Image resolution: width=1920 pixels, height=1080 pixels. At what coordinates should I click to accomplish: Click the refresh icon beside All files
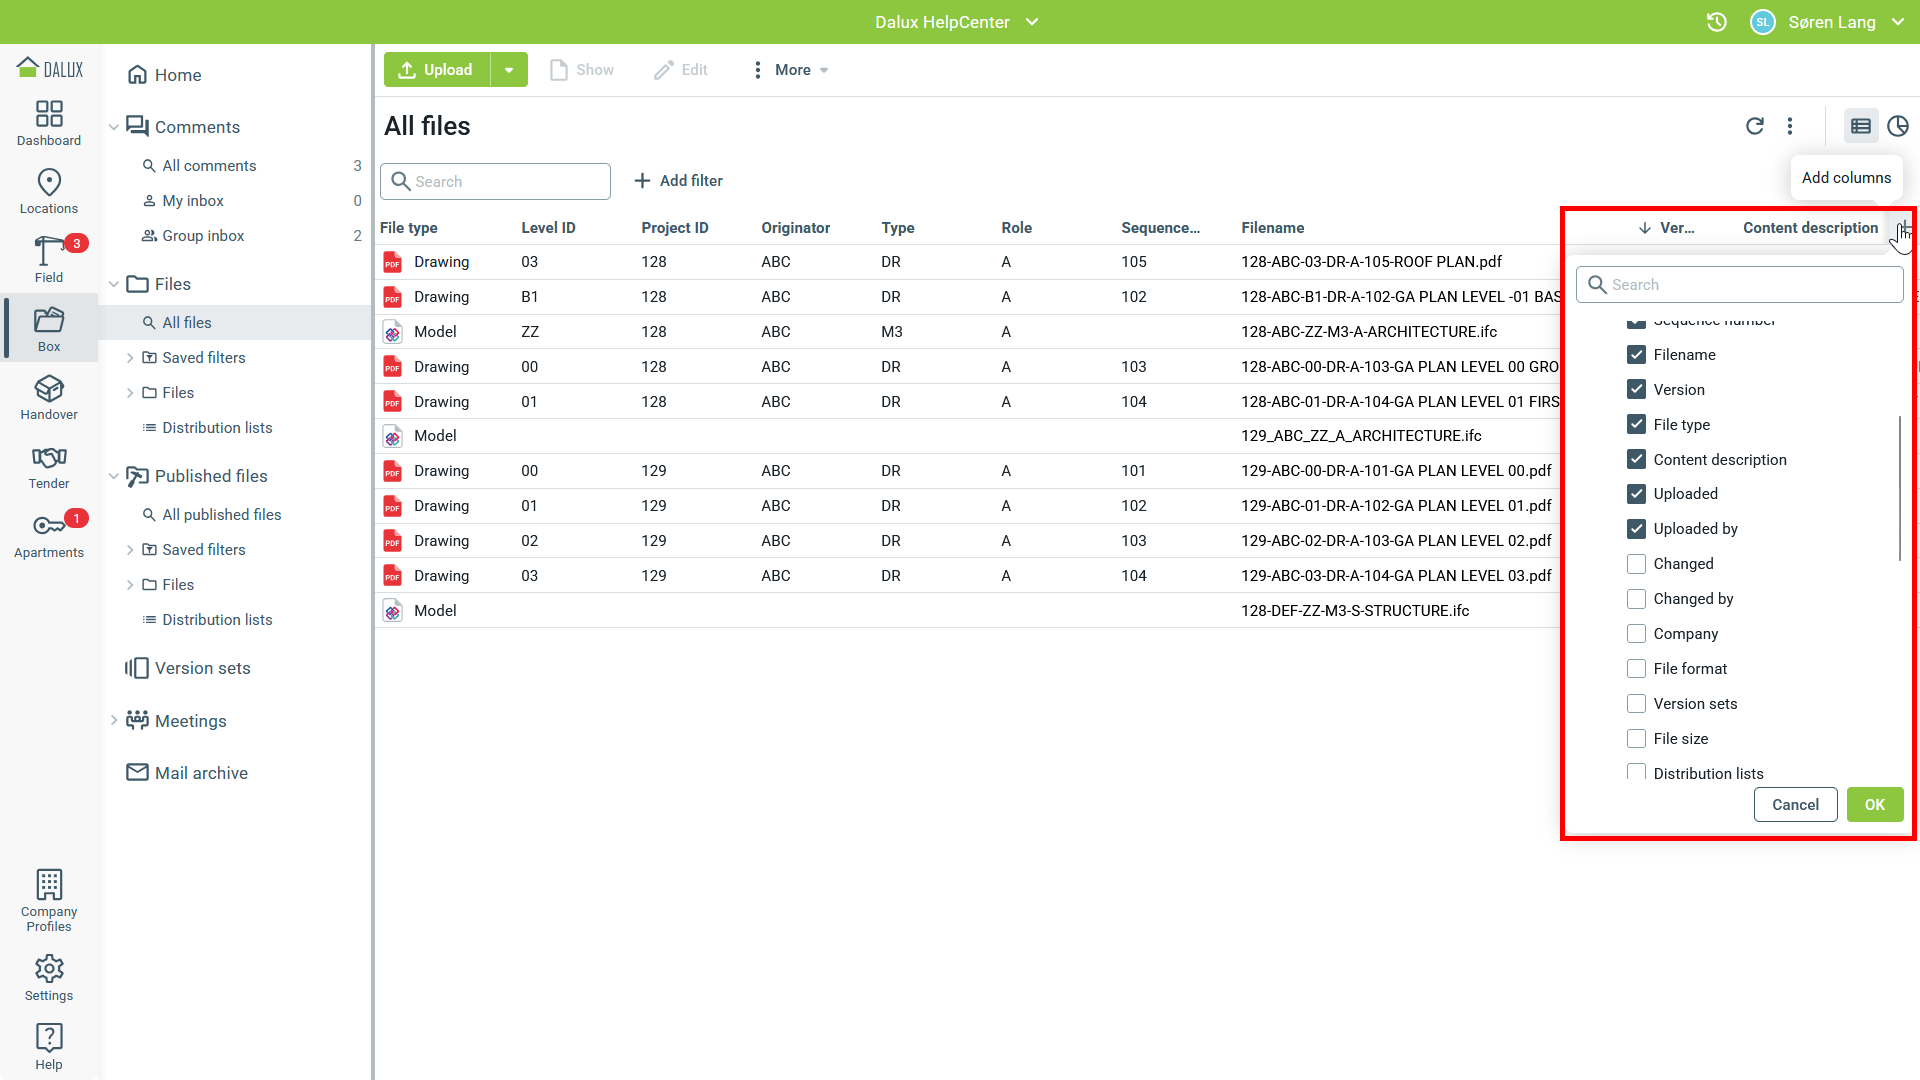[x=1754, y=126]
